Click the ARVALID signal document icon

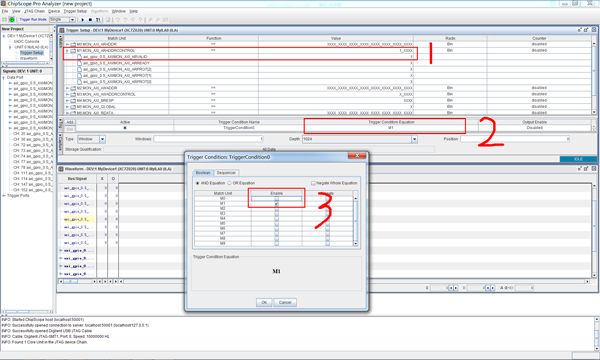(80, 57)
